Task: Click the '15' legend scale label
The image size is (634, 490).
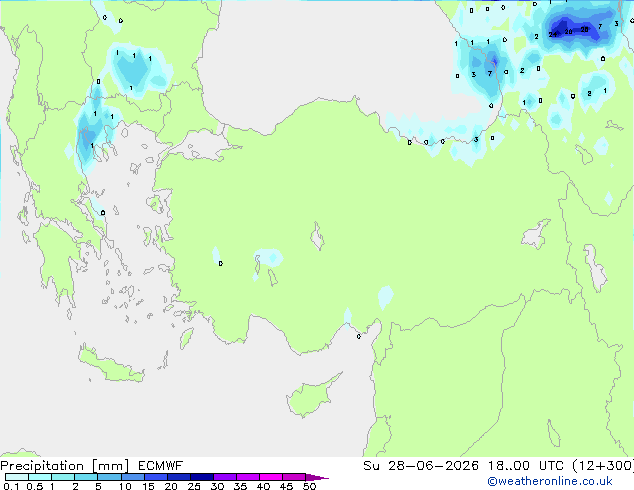Action: click(x=148, y=486)
